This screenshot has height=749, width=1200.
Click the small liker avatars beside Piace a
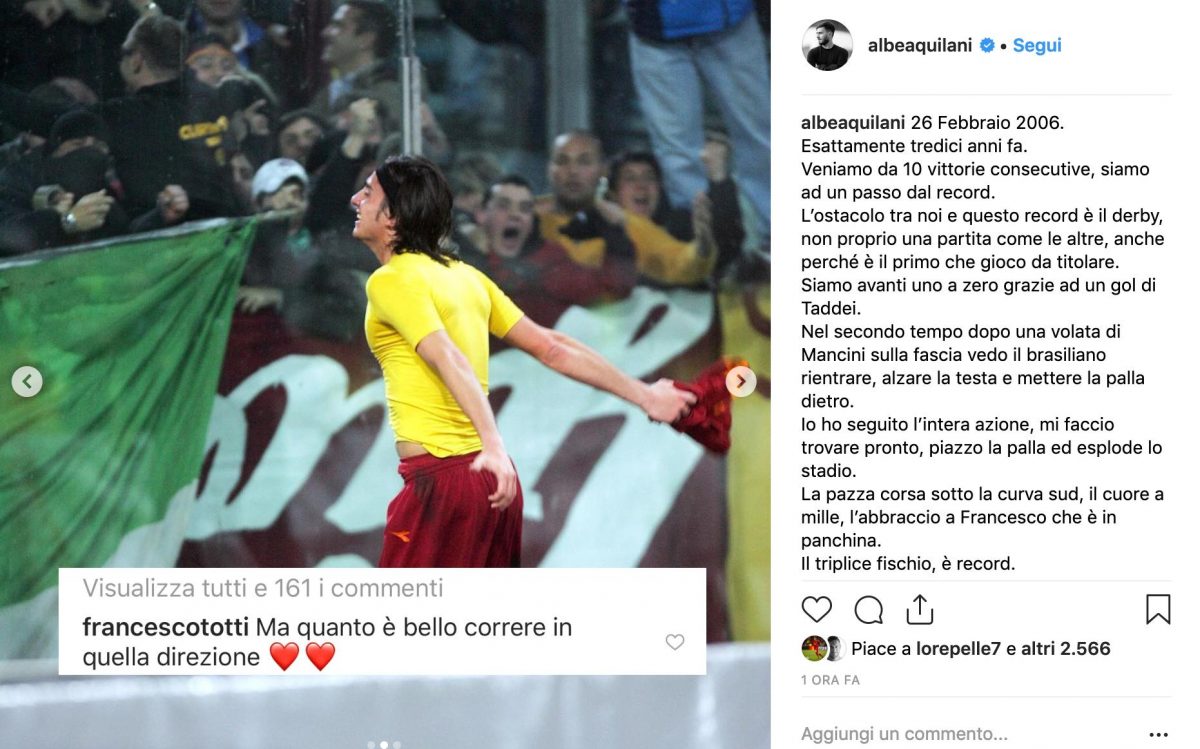coord(823,648)
